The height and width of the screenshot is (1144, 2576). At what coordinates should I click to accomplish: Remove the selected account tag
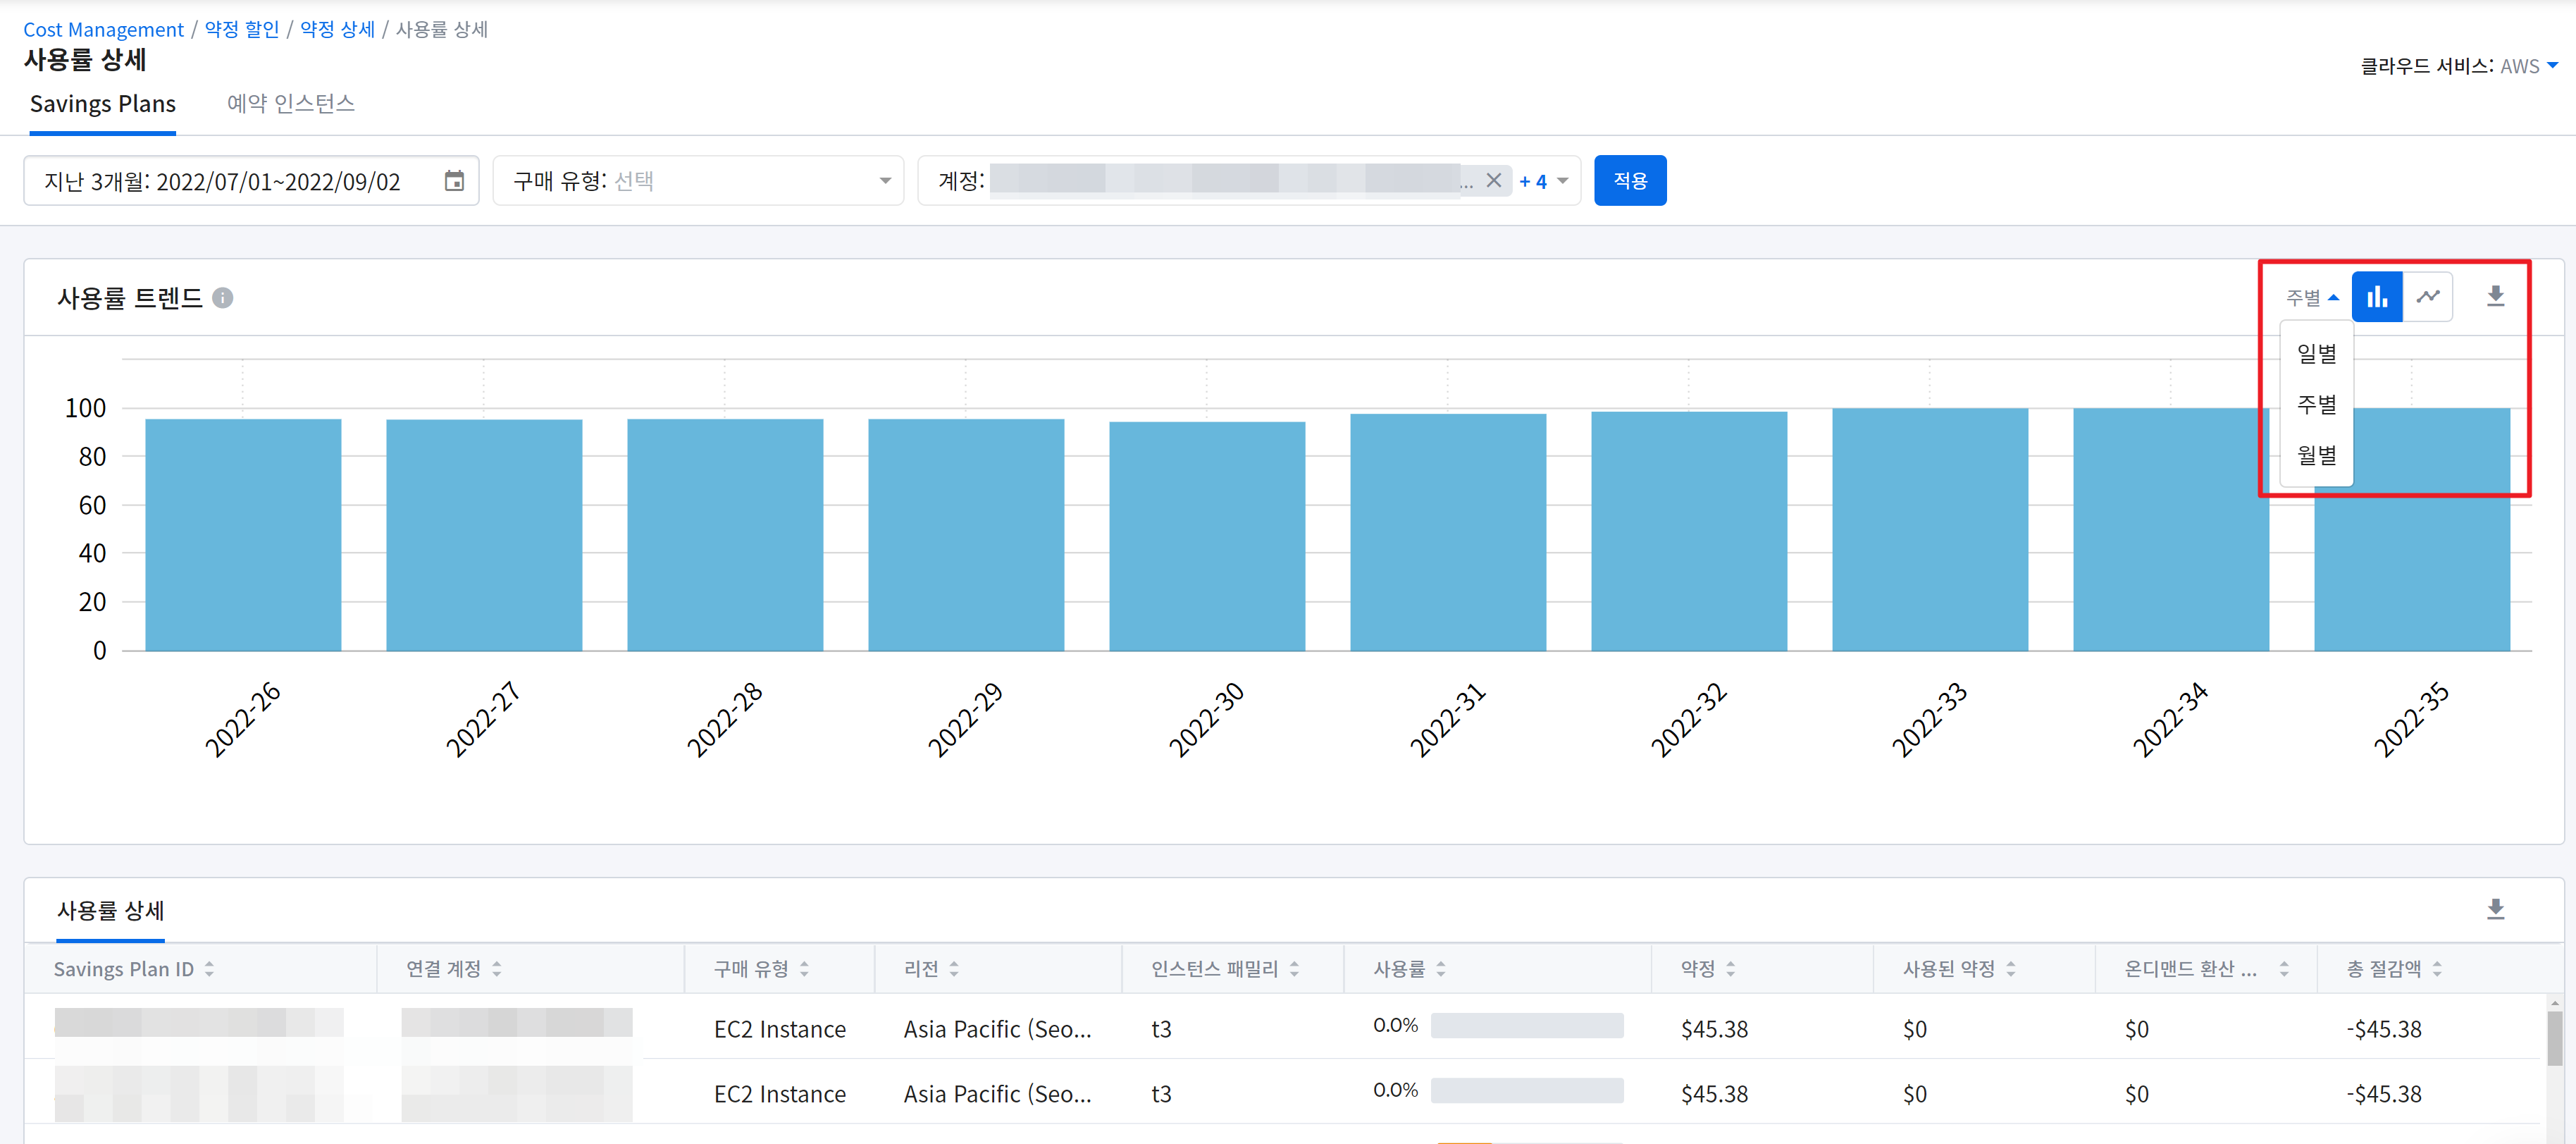(1493, 181)
